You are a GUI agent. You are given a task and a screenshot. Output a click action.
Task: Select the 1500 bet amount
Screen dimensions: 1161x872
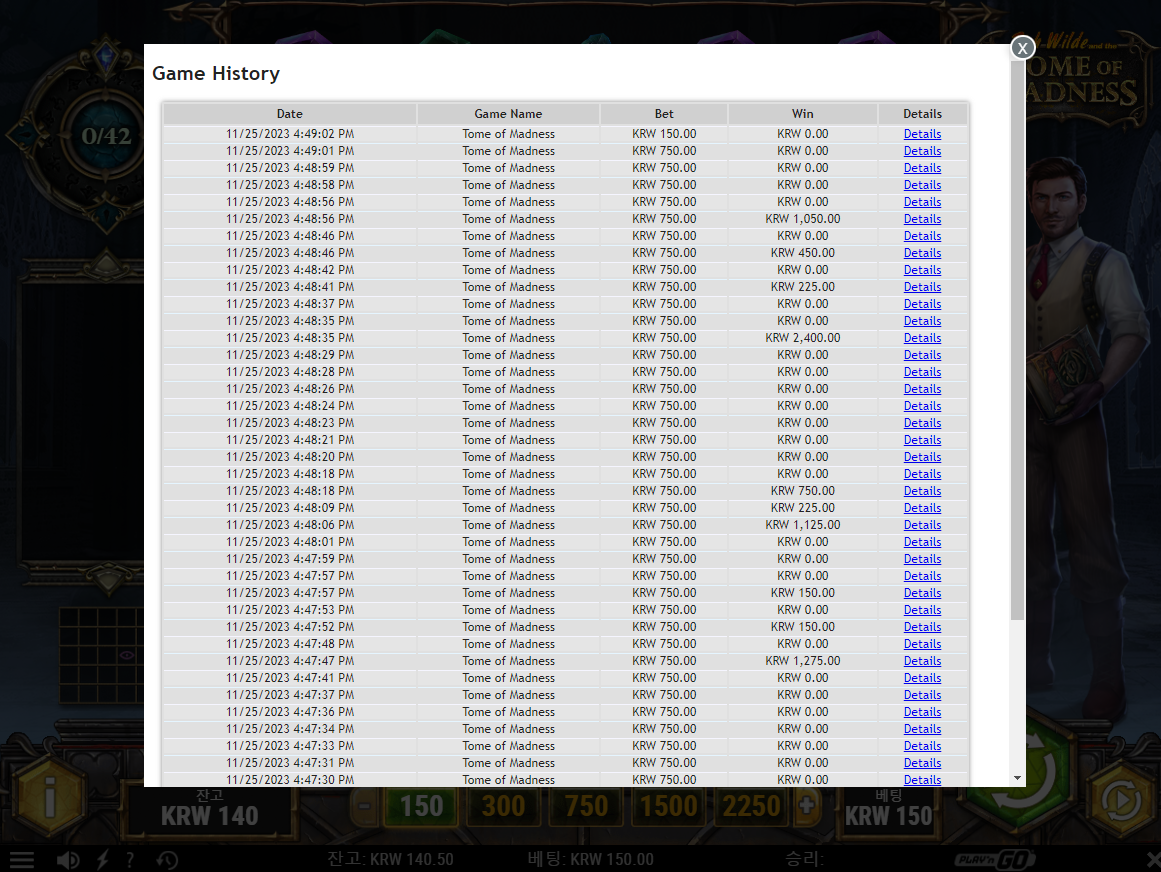click(669, 806)
